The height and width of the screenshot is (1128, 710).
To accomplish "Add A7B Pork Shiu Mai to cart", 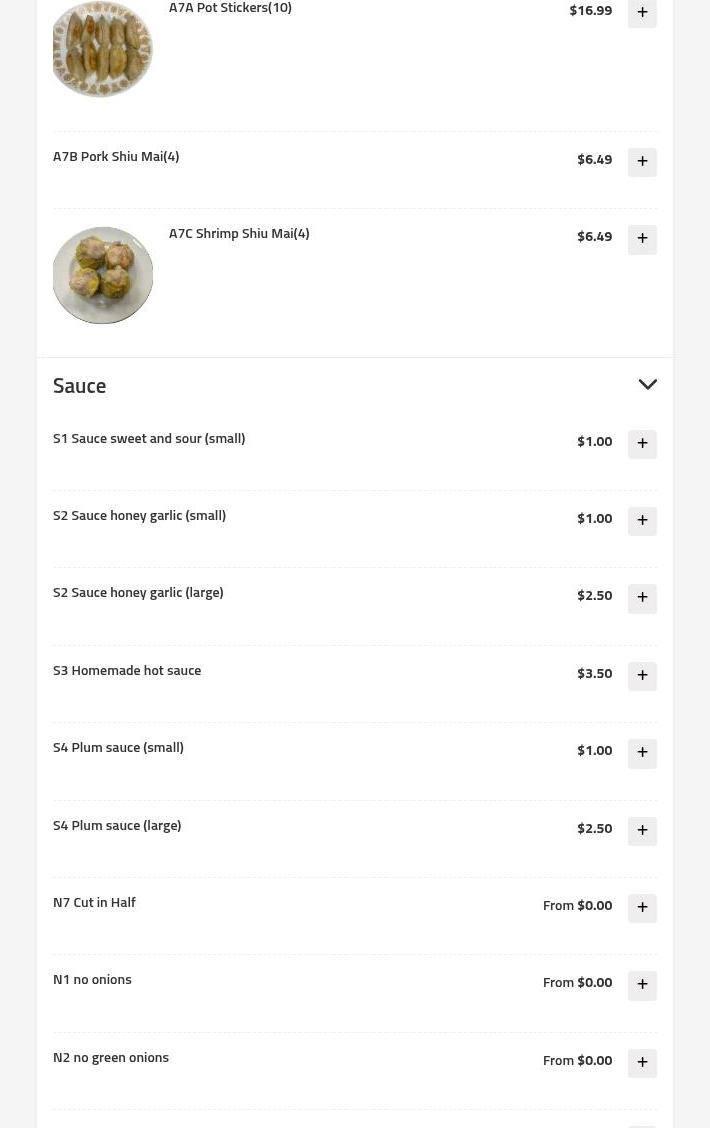I will click(x=642, y=161).
